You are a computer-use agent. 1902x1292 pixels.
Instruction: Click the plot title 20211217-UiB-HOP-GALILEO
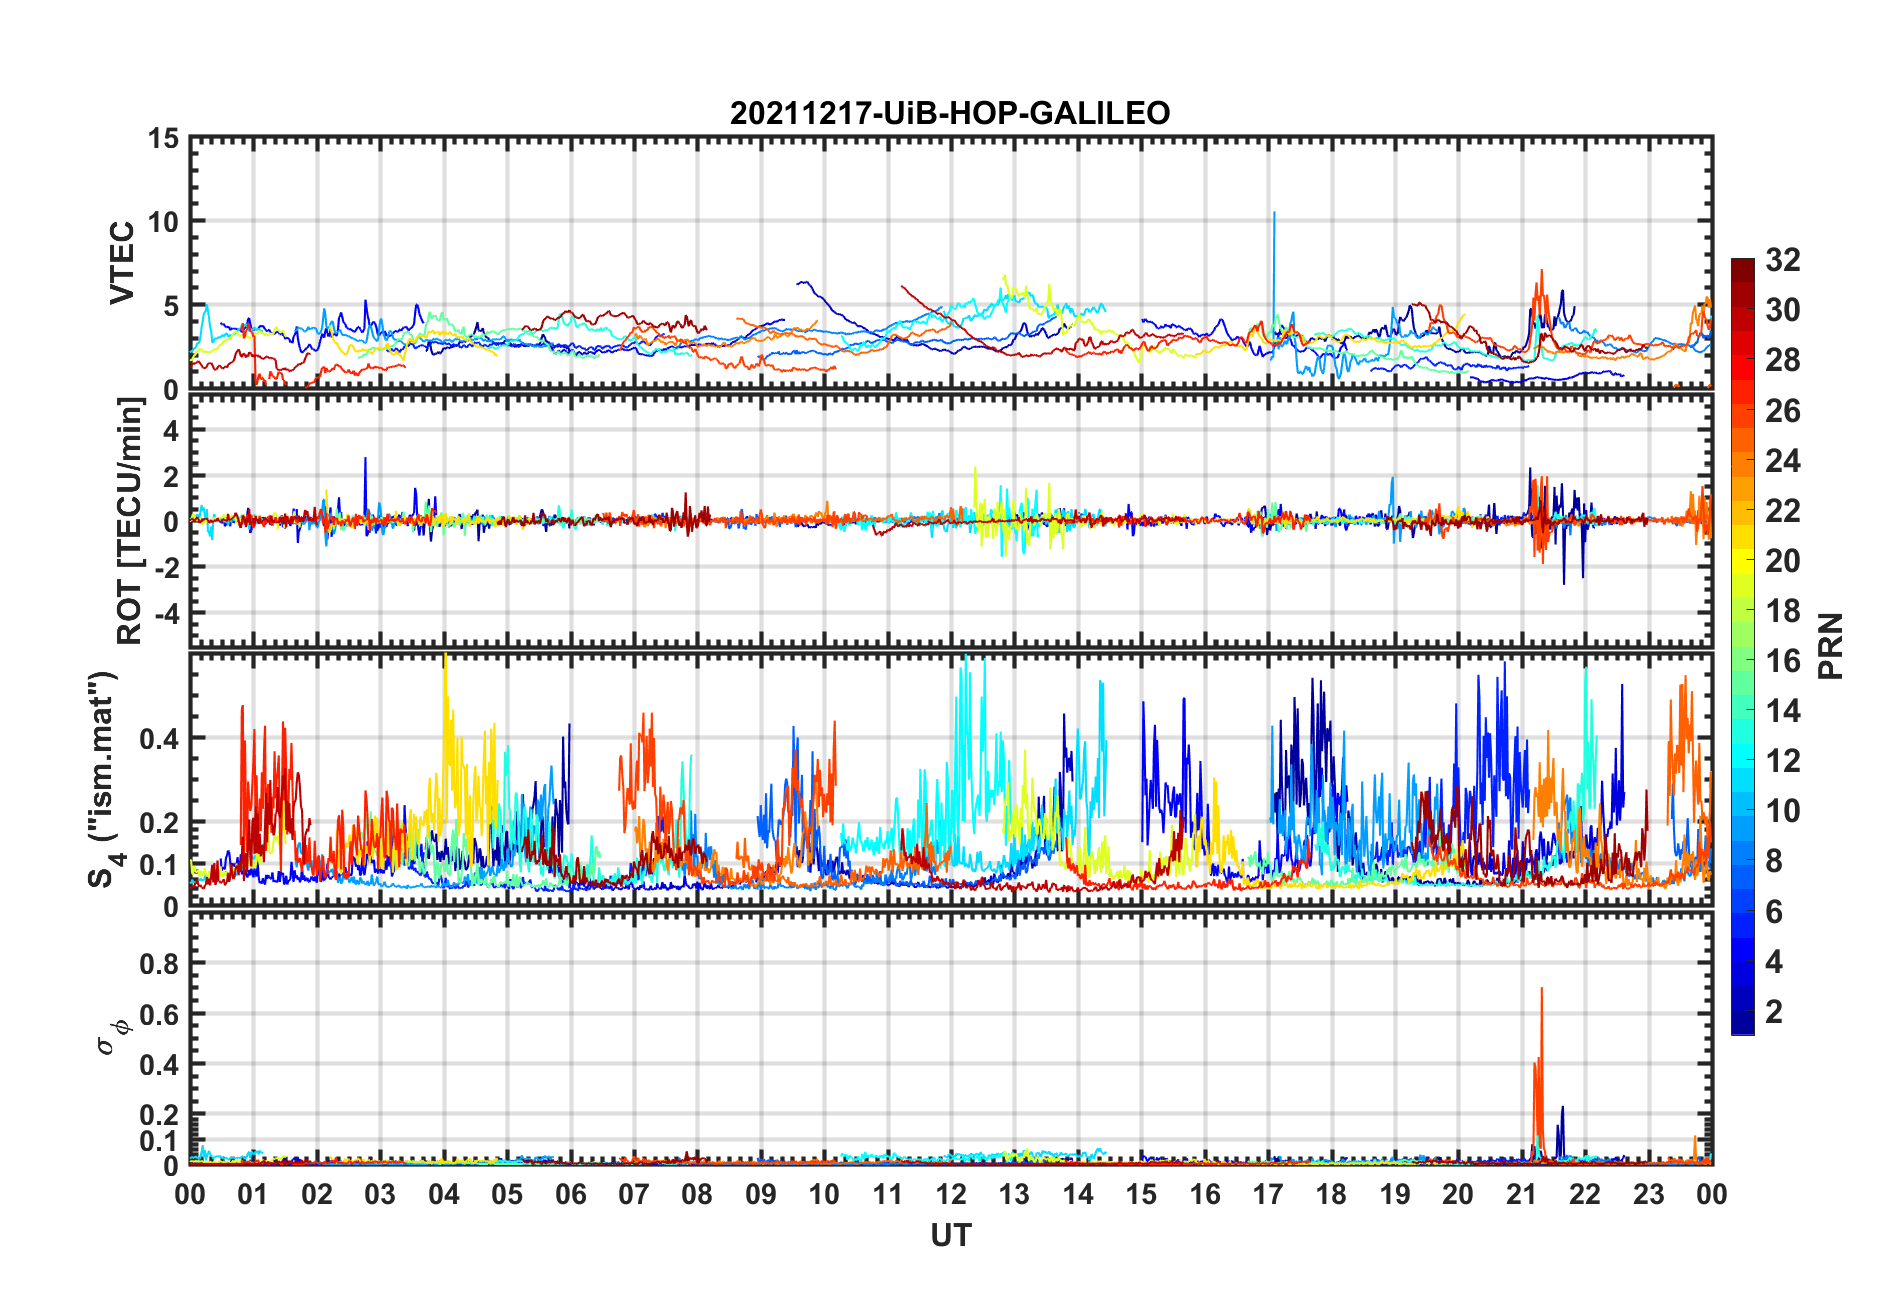tap(950, 113)
